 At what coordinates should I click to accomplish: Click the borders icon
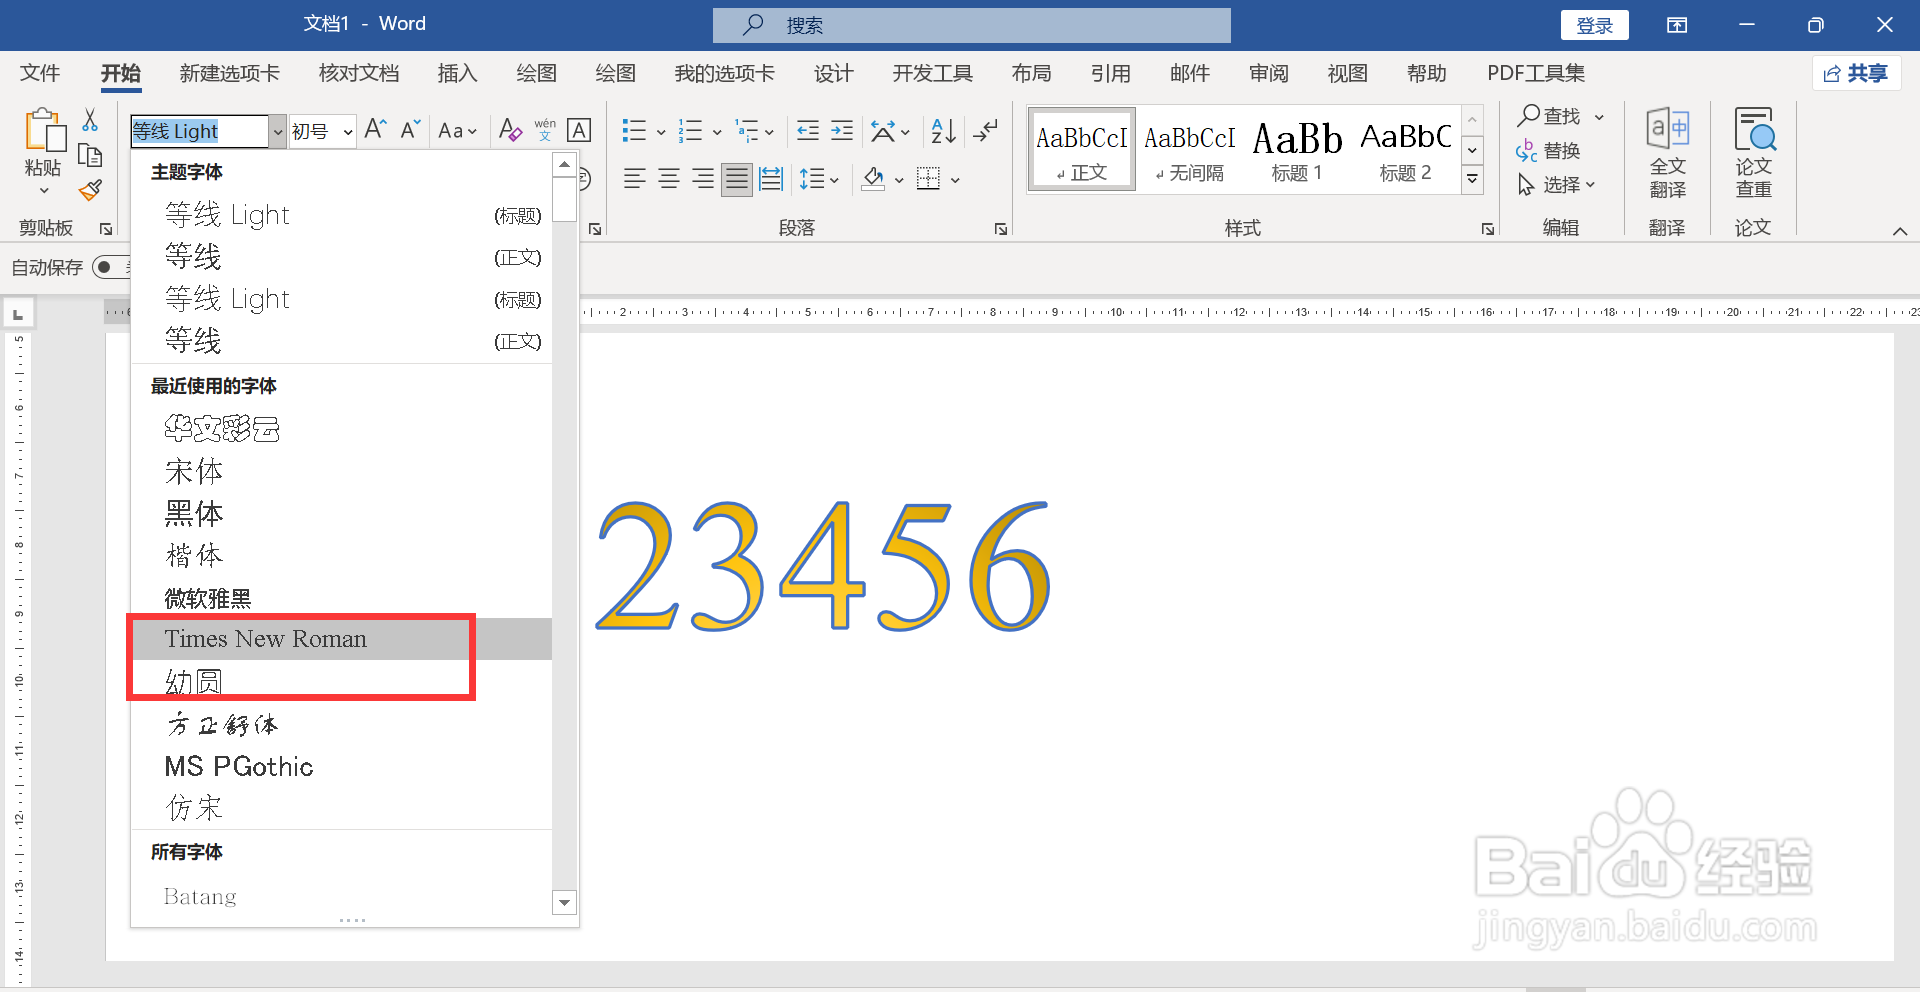929,179
